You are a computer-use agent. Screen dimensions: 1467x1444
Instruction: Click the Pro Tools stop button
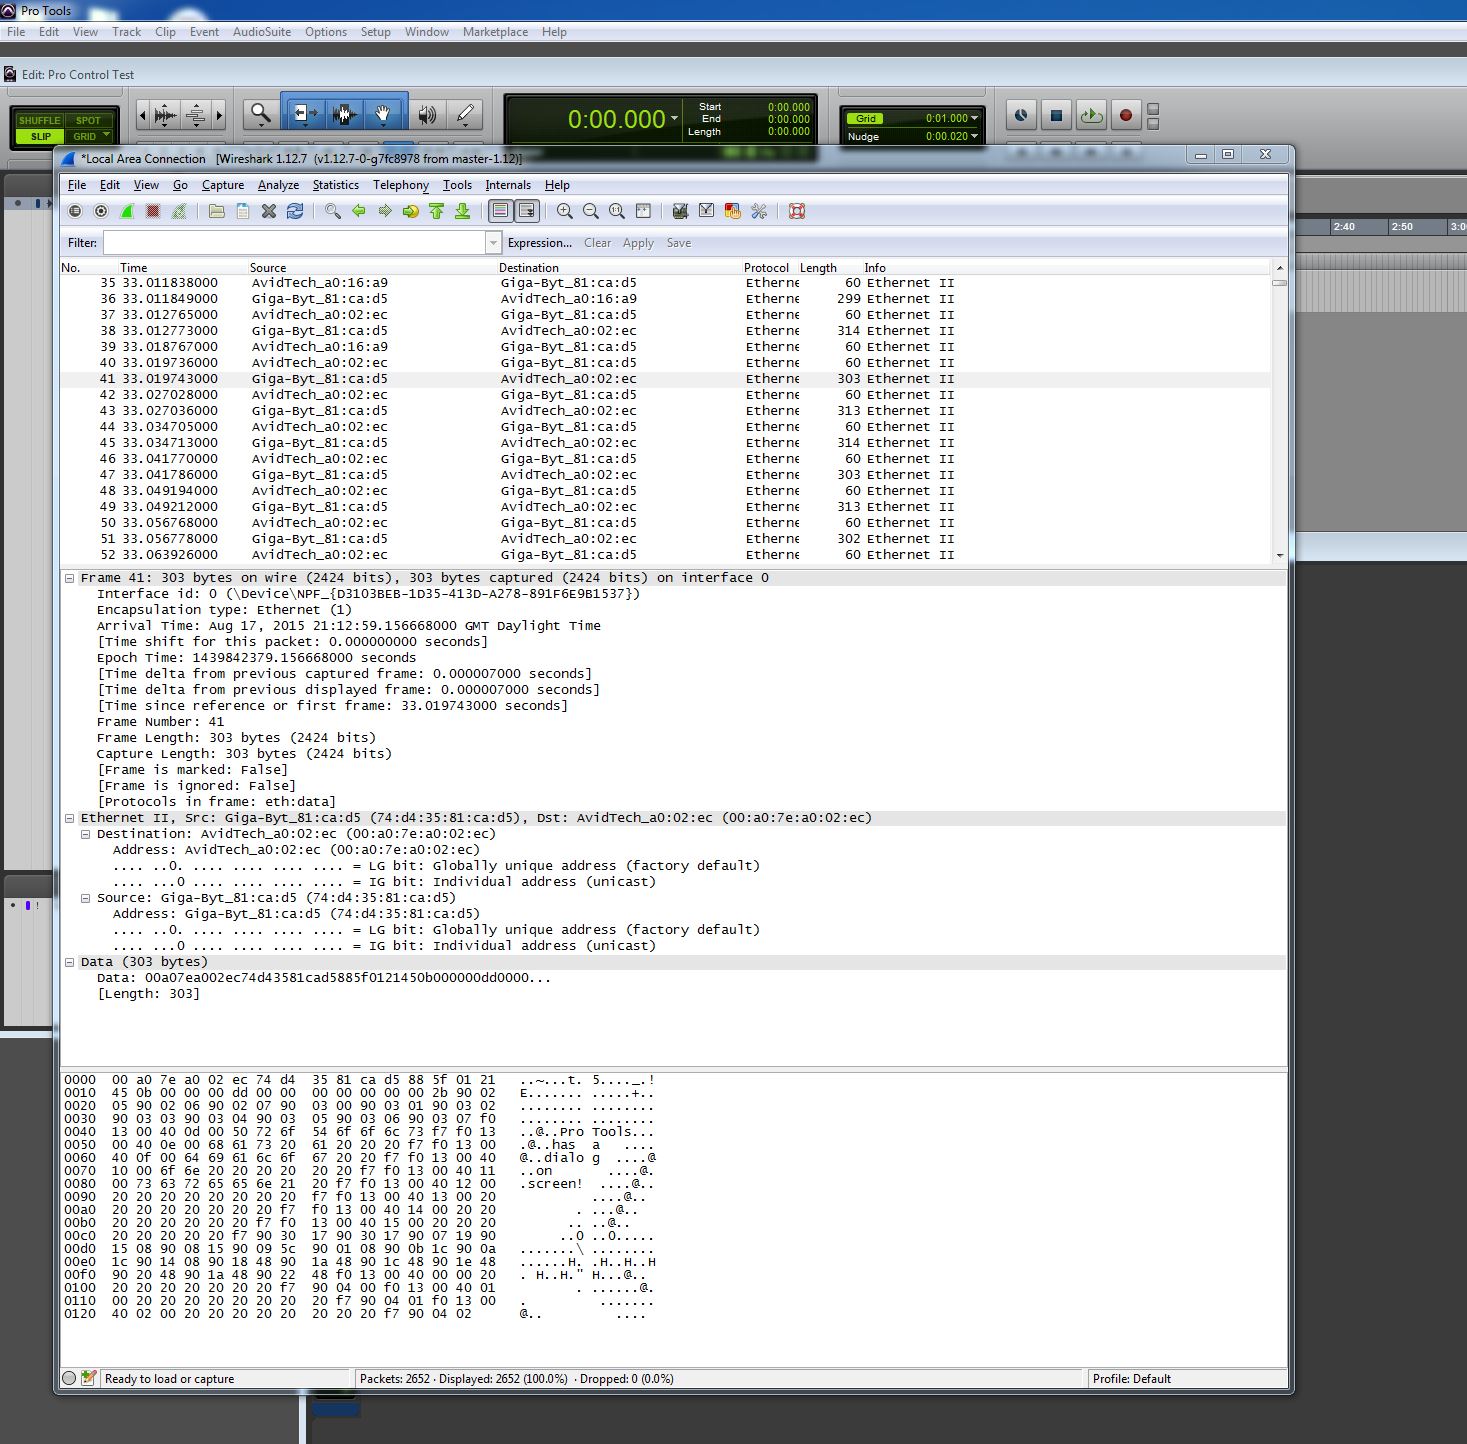1056,115
